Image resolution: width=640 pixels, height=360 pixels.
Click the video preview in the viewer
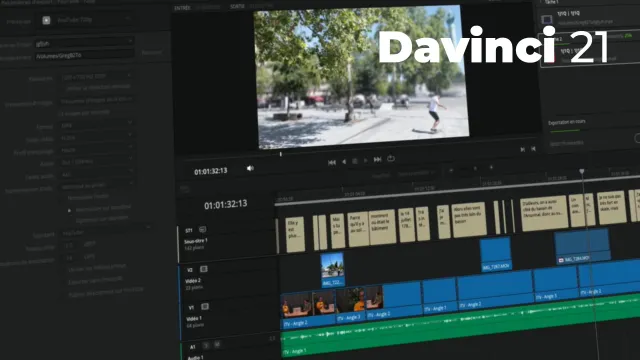(x=361, y=77)
